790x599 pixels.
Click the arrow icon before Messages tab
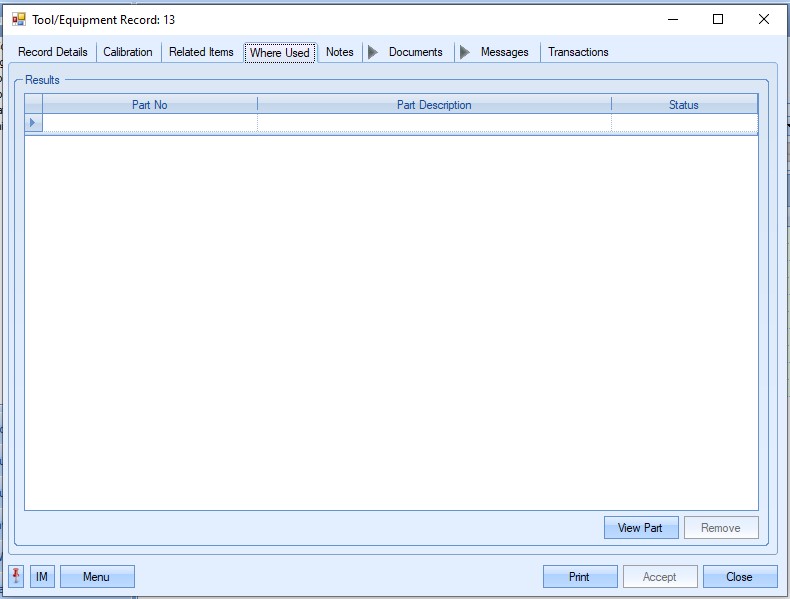pos(465,52)
